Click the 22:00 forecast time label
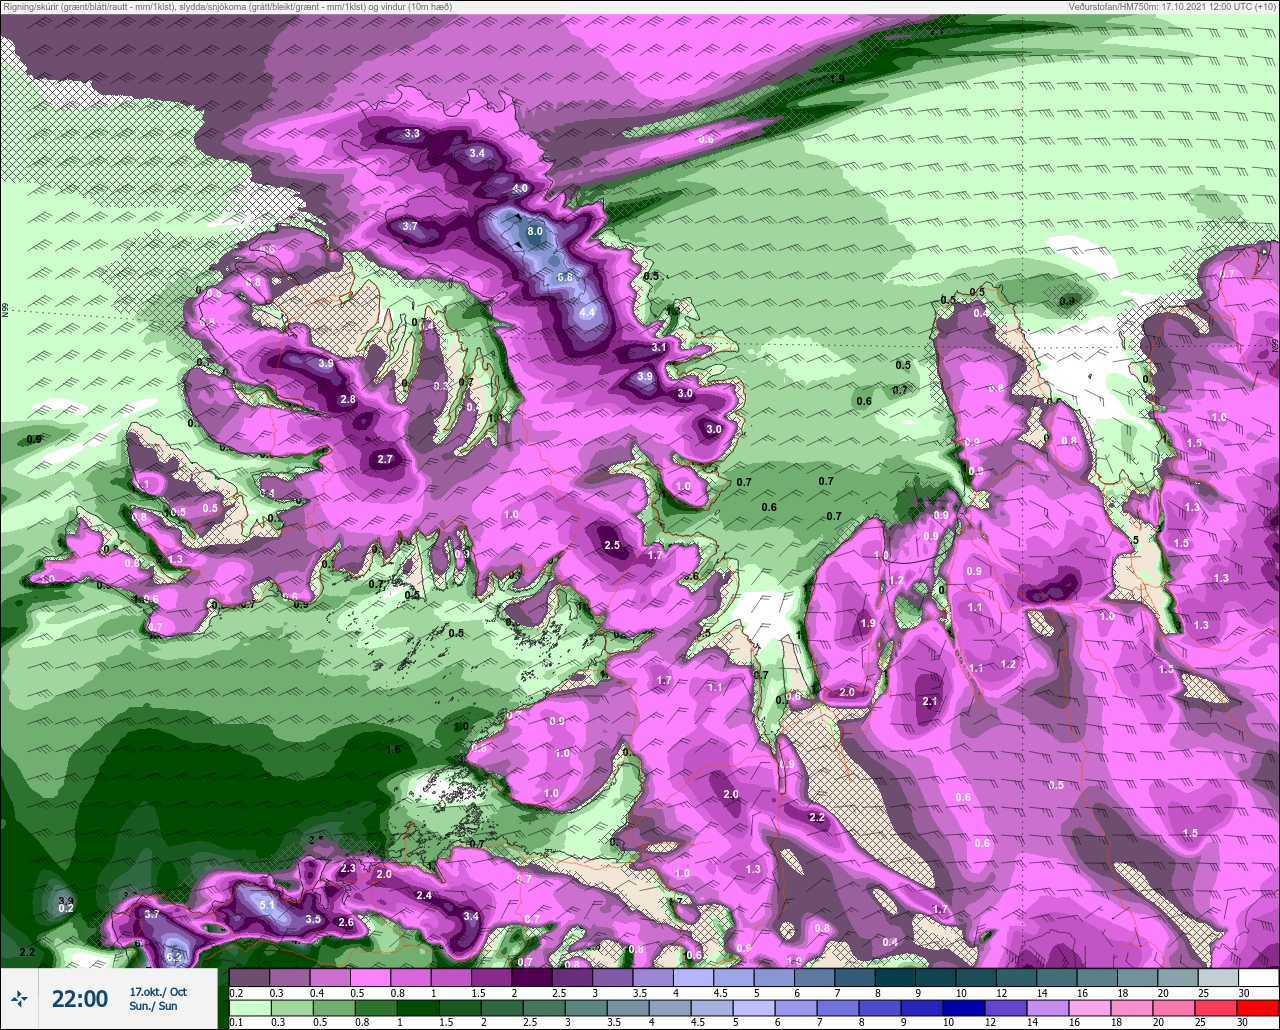The image size is (1280, 1030). click(x=80, y=999)
